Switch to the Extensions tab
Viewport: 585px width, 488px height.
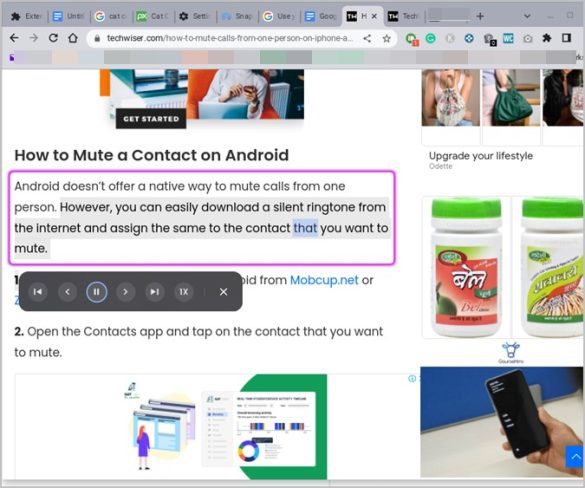[x=27, y=16]
